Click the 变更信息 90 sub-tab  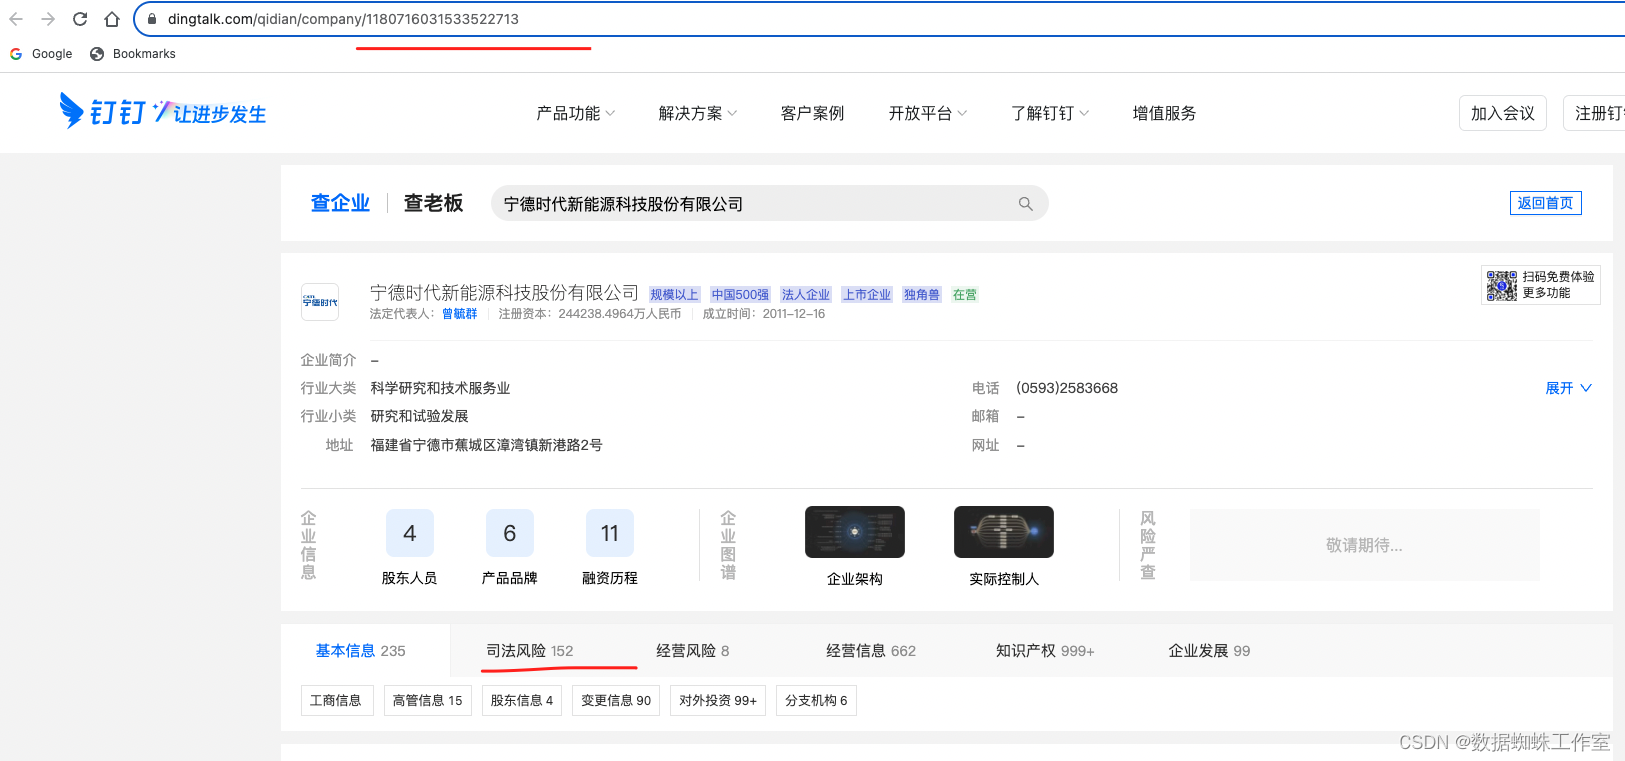point(616,700)
